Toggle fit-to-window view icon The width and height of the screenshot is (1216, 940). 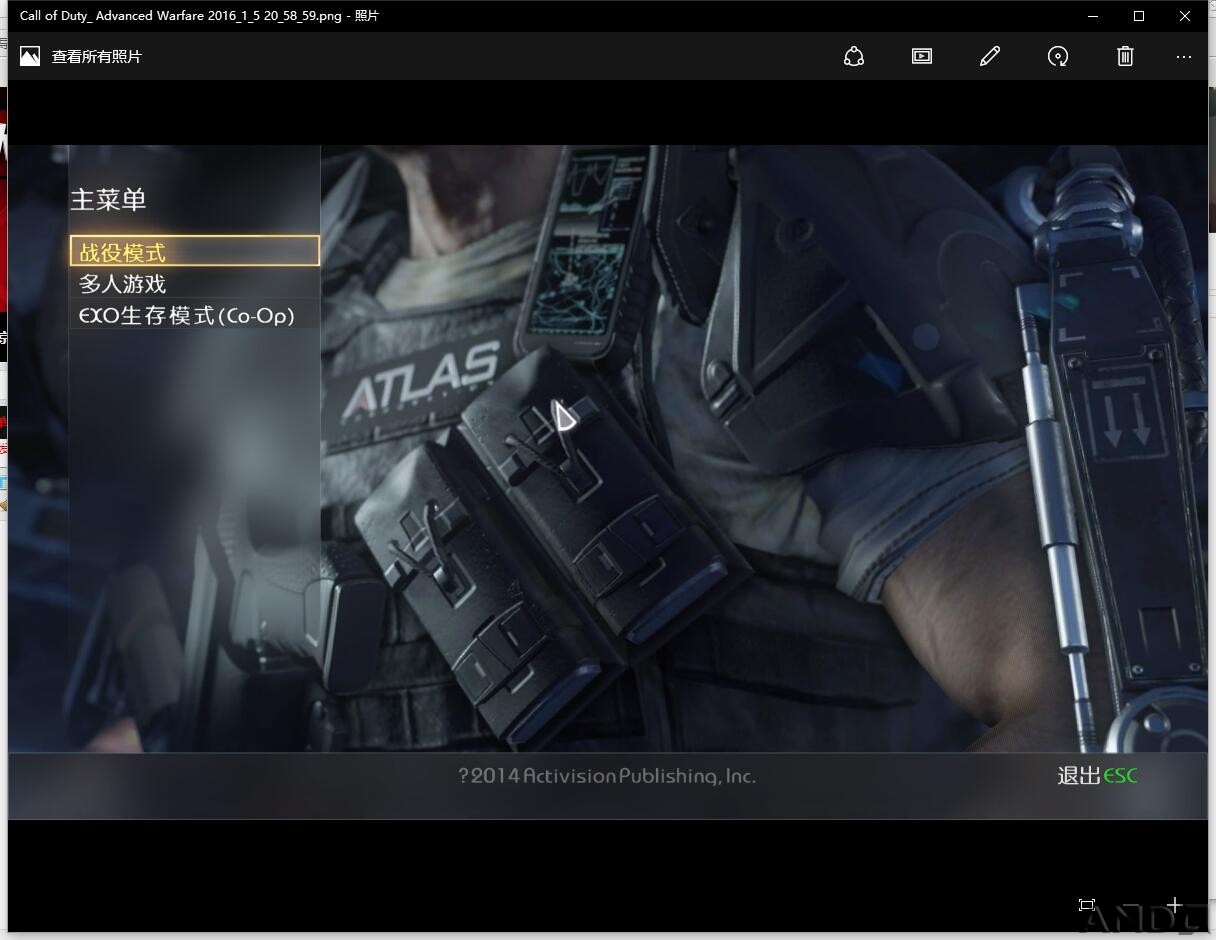coord(1087,905)
